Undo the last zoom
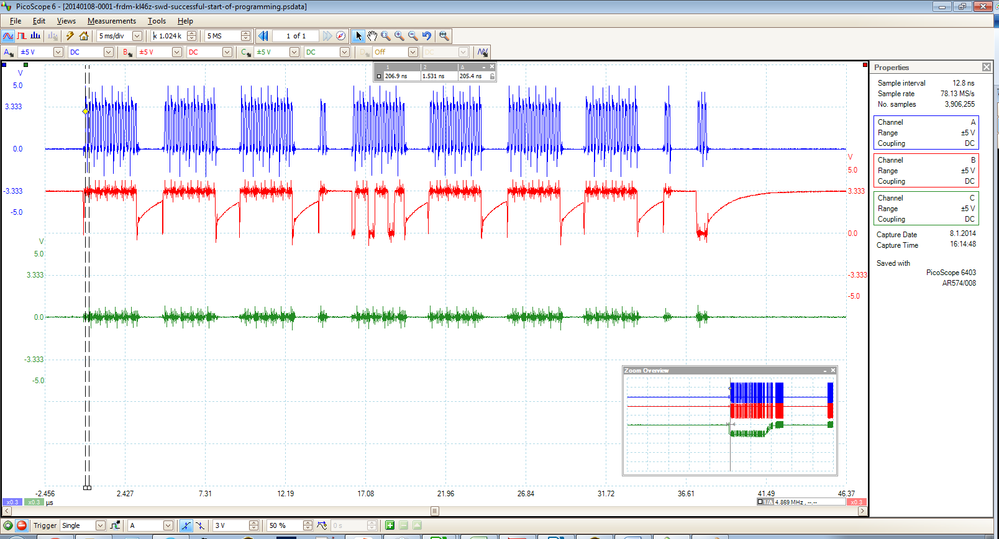This screenshot has height=539, width=999. click(x=427, y=36)
